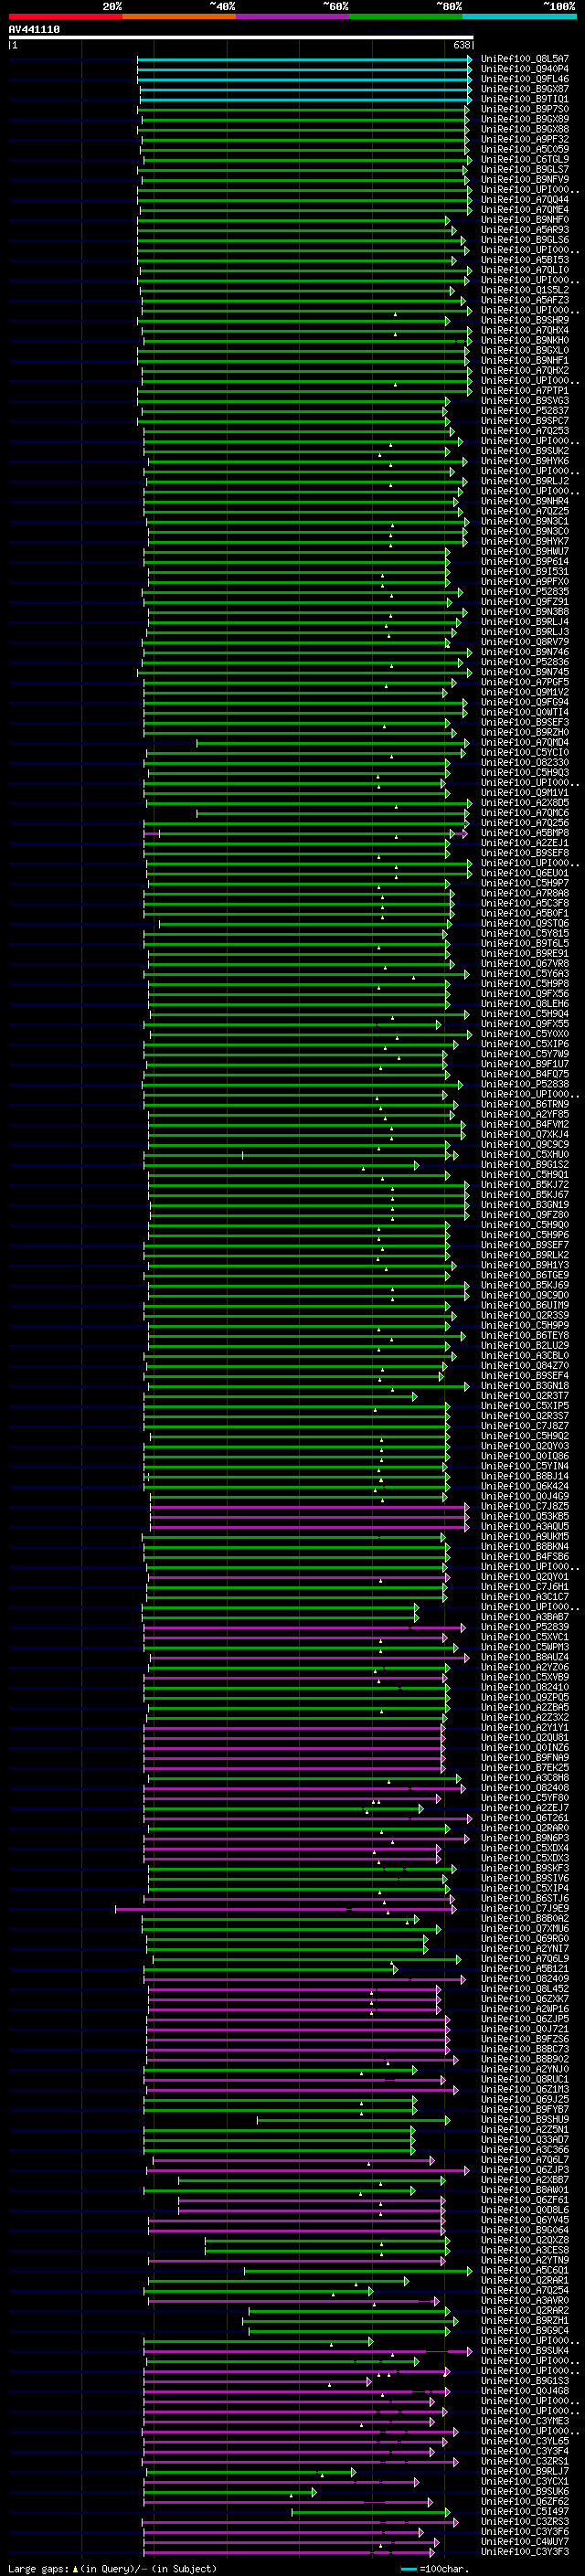Open hit UniRef100_A7Q6L7
This screenshot has width=585, height=2576.
(525, 2160)
